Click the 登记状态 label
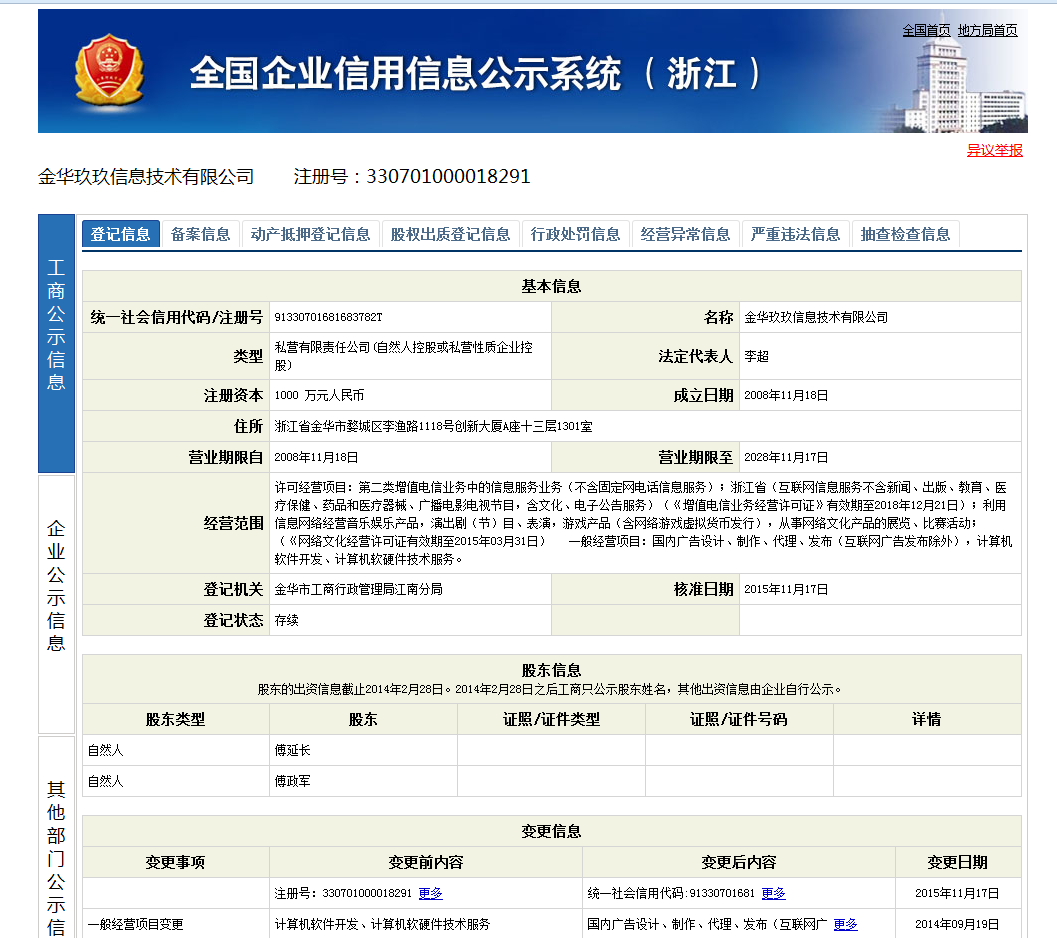Screen dimensions: 1057x938 coord(233,620)
